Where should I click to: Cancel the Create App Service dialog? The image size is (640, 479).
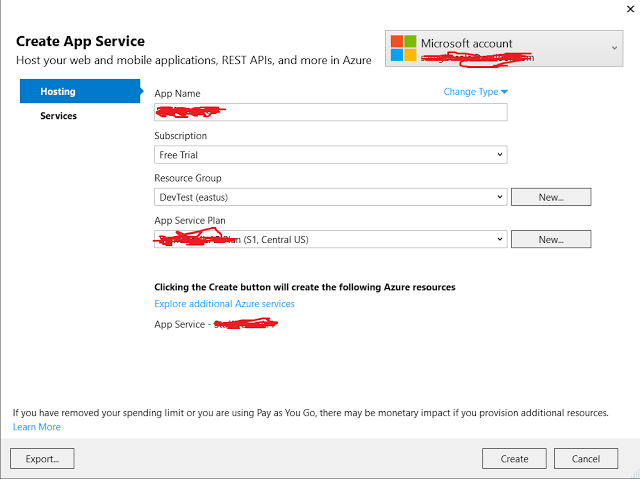click(586, 459)
